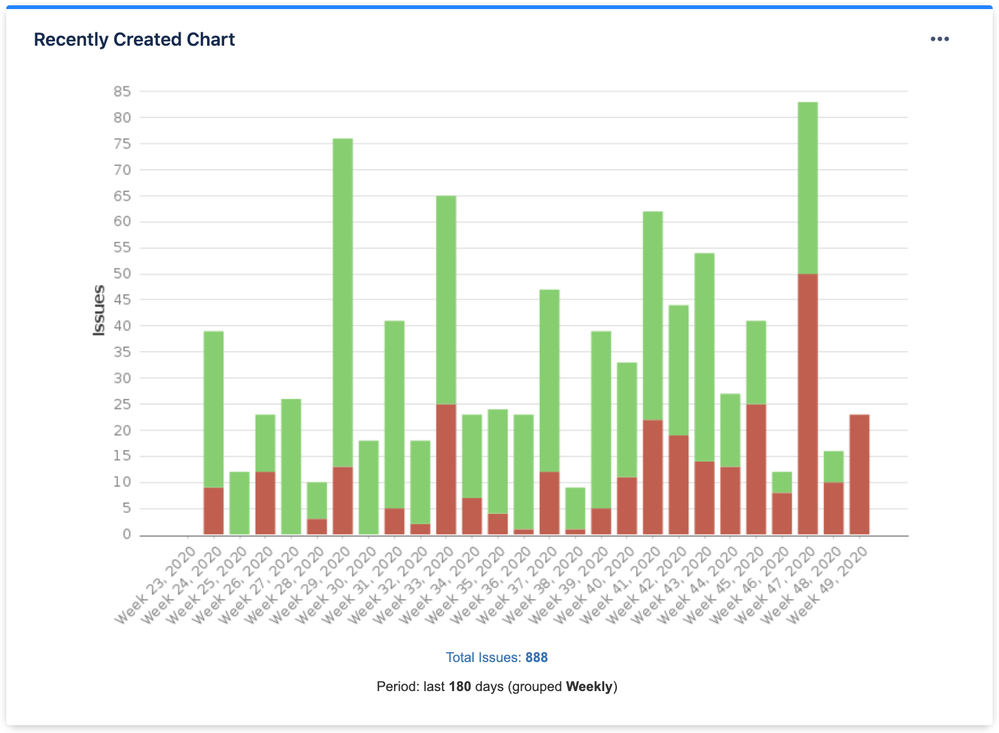
Task: Click the Issues y-axis title
Action: coord(98,310)
